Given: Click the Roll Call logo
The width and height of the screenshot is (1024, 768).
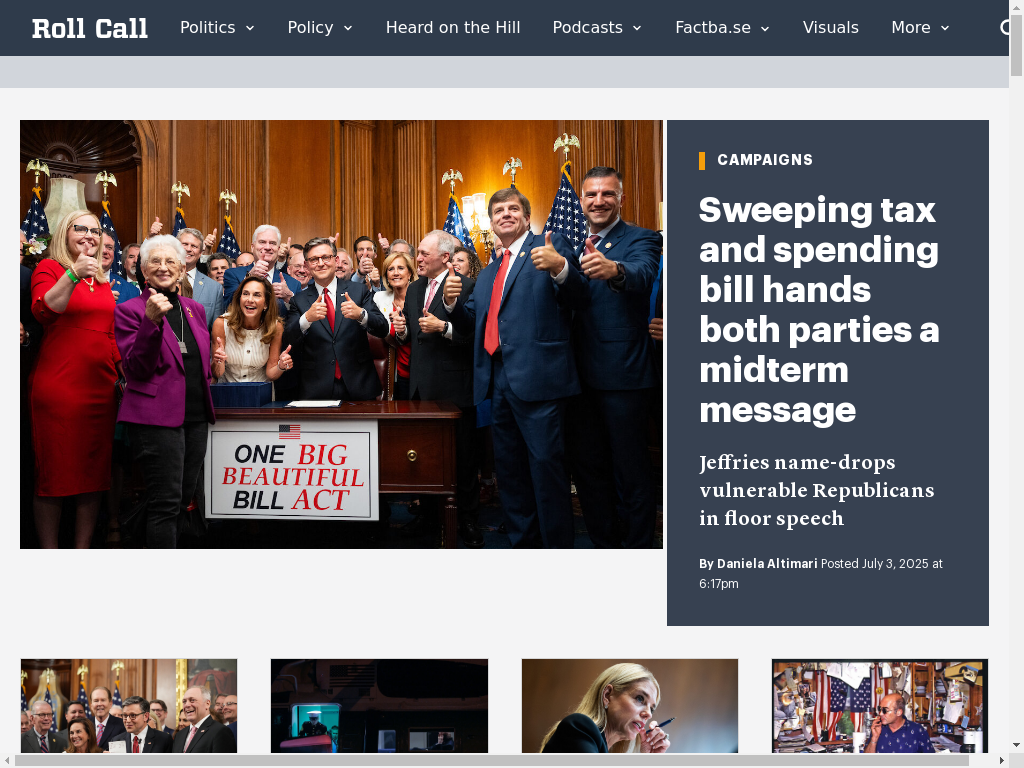Looking at the screenshot, I should [89, 28].
